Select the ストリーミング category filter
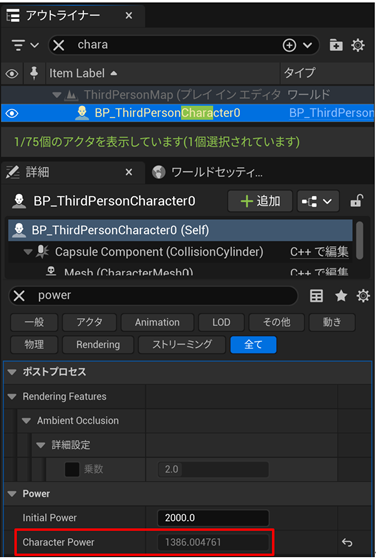This screenshot has width=376, height=558. pos(182,345)
